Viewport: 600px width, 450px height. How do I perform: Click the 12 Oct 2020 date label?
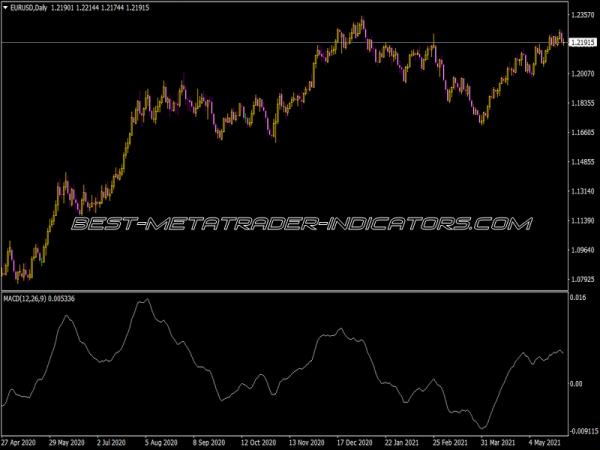(x=258, y=443)
